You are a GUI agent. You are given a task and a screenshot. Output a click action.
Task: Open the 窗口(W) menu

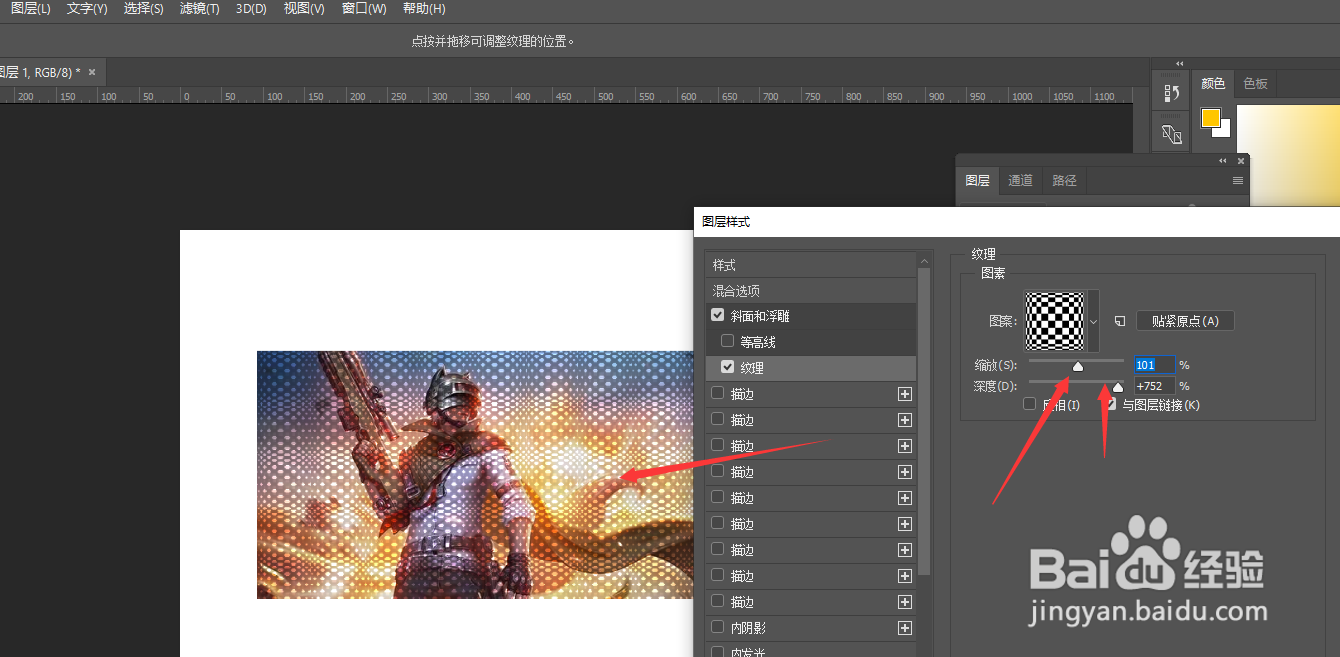[x=364, y=9]
